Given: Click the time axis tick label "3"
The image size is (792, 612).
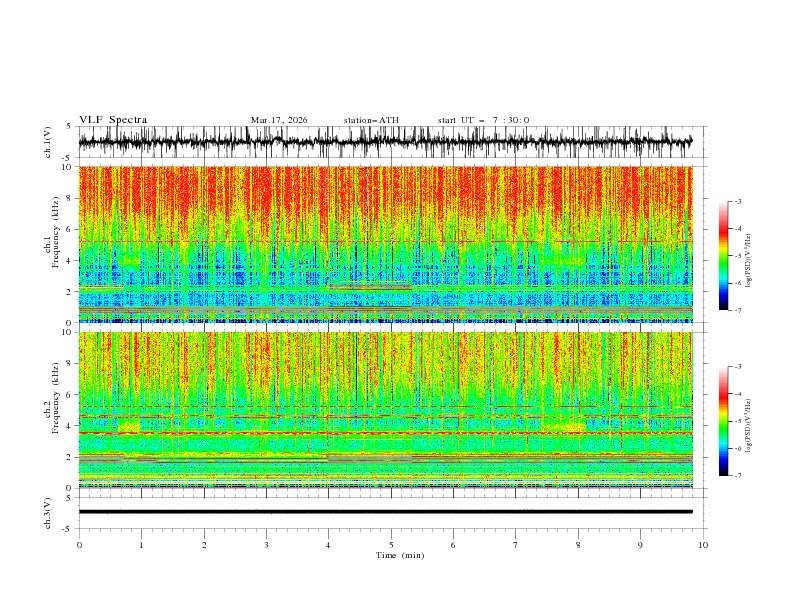Looking at the screenshot, I should (x=266, y=545).
